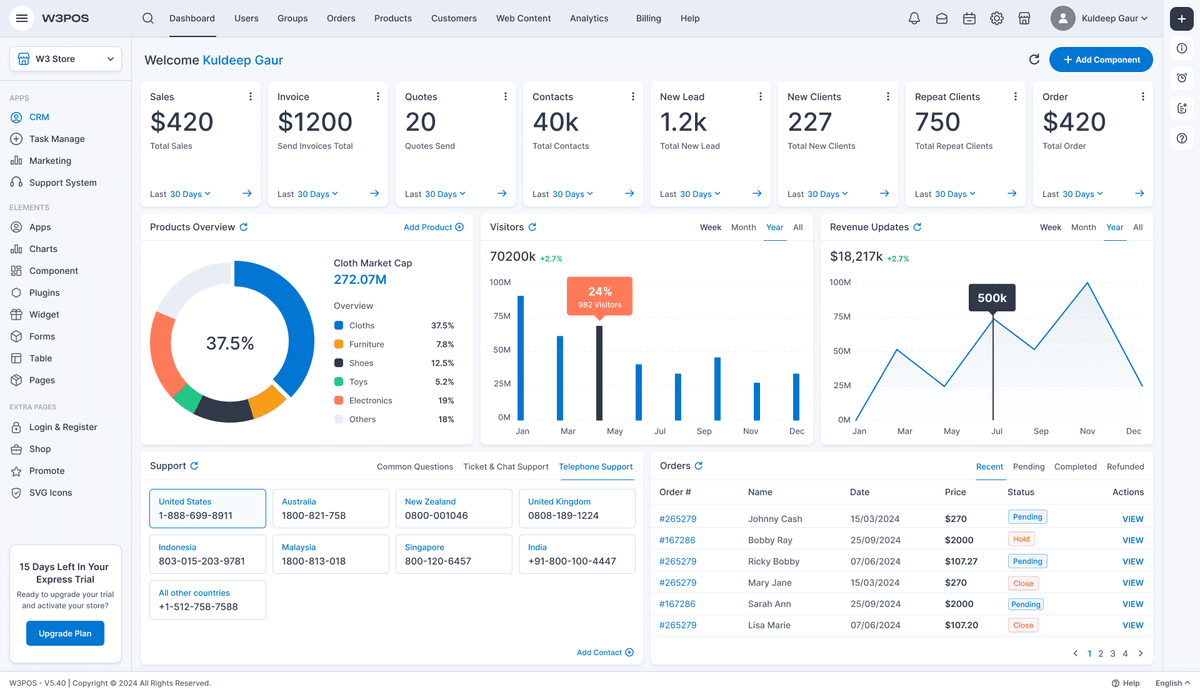Click the arrow on the New Clients card

pos(884,194)
